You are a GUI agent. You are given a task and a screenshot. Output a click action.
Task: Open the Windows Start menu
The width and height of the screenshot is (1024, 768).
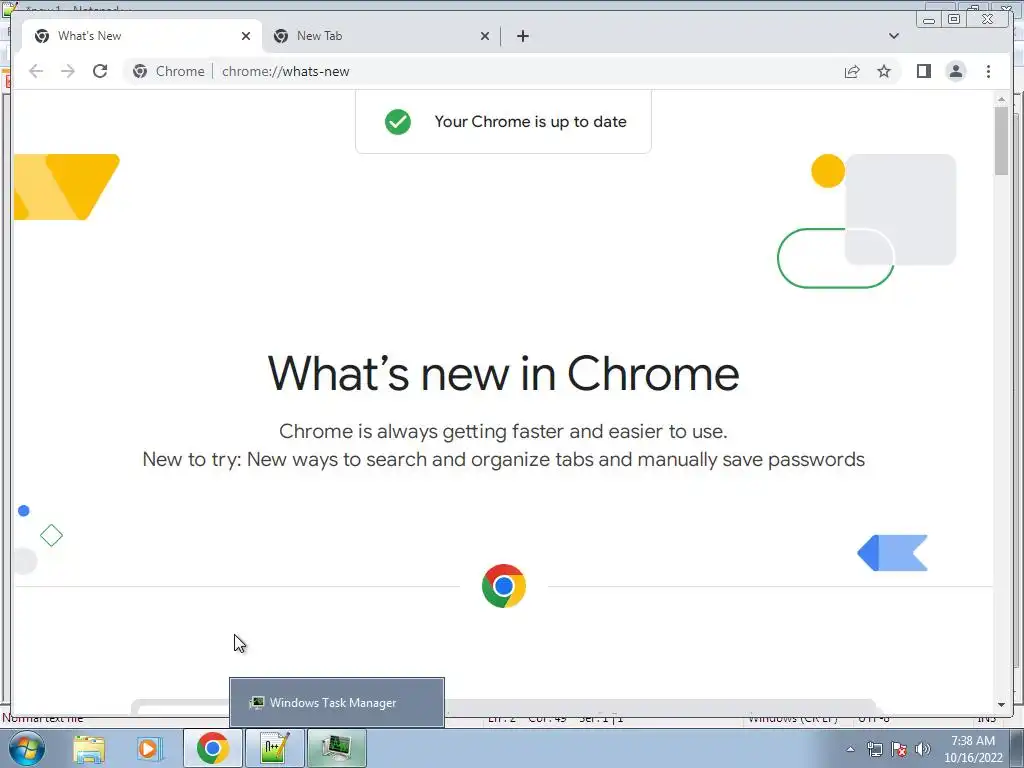coord(26,748)
